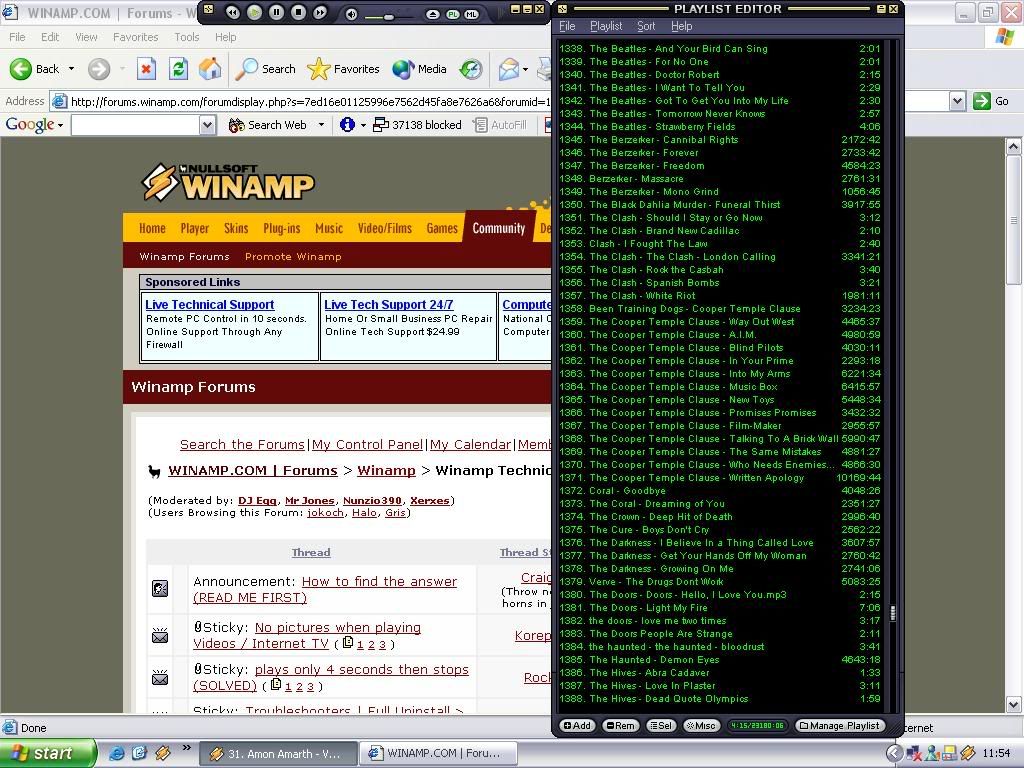This screenshot has width=1024, height=768.
Task: Click the Sel button in Playlist Editor
Action: pos(660,726)
